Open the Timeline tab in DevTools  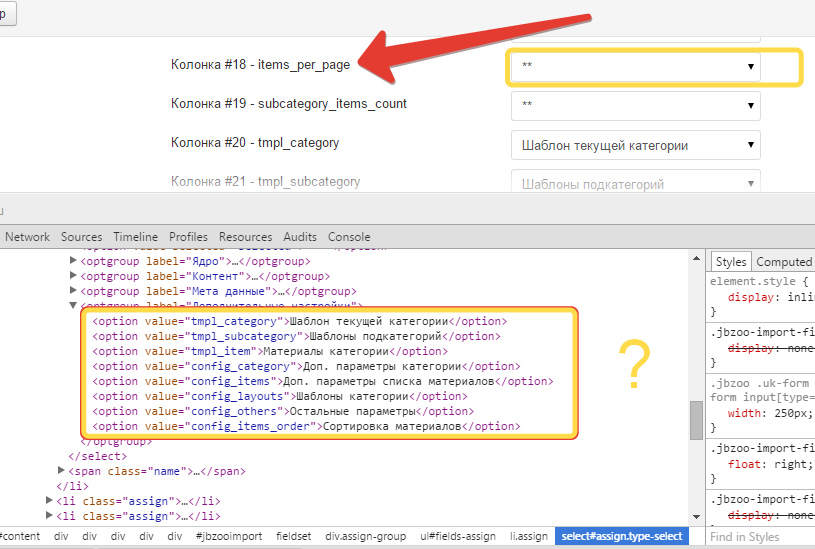[135, 237]
